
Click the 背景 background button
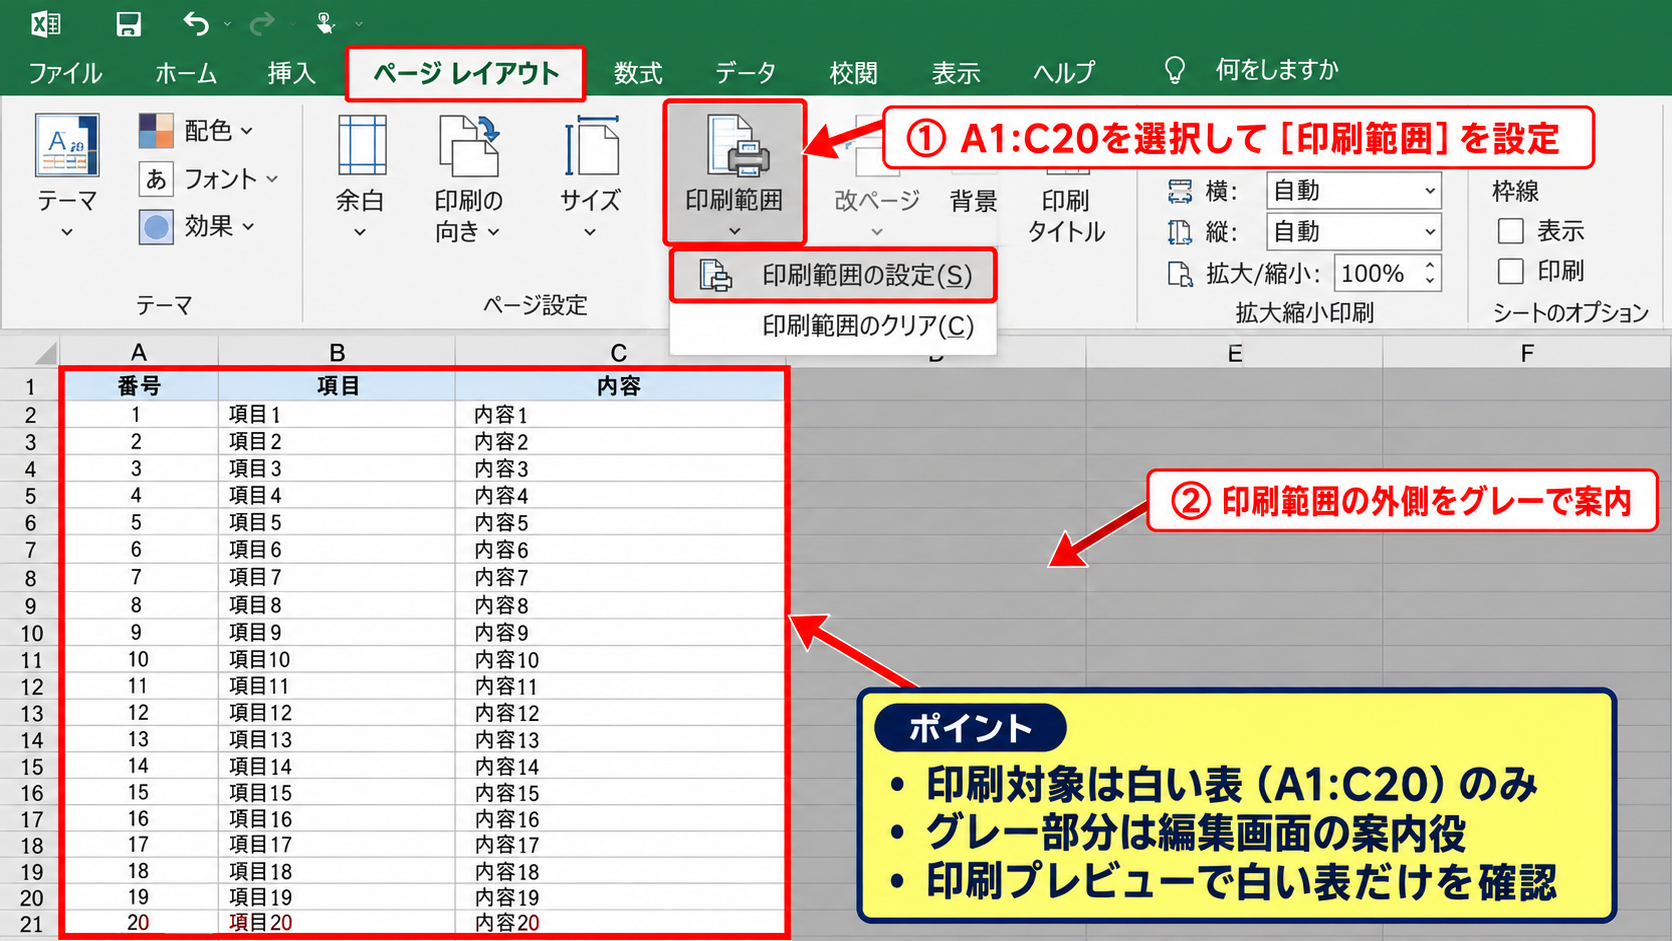[973, 201]
